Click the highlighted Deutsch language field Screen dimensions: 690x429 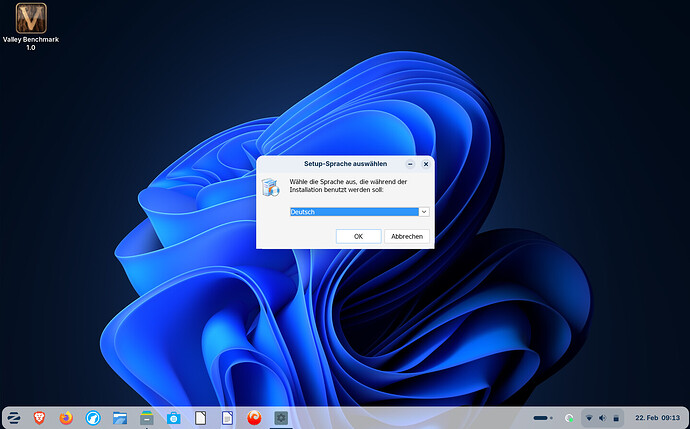tap(353, 212)
